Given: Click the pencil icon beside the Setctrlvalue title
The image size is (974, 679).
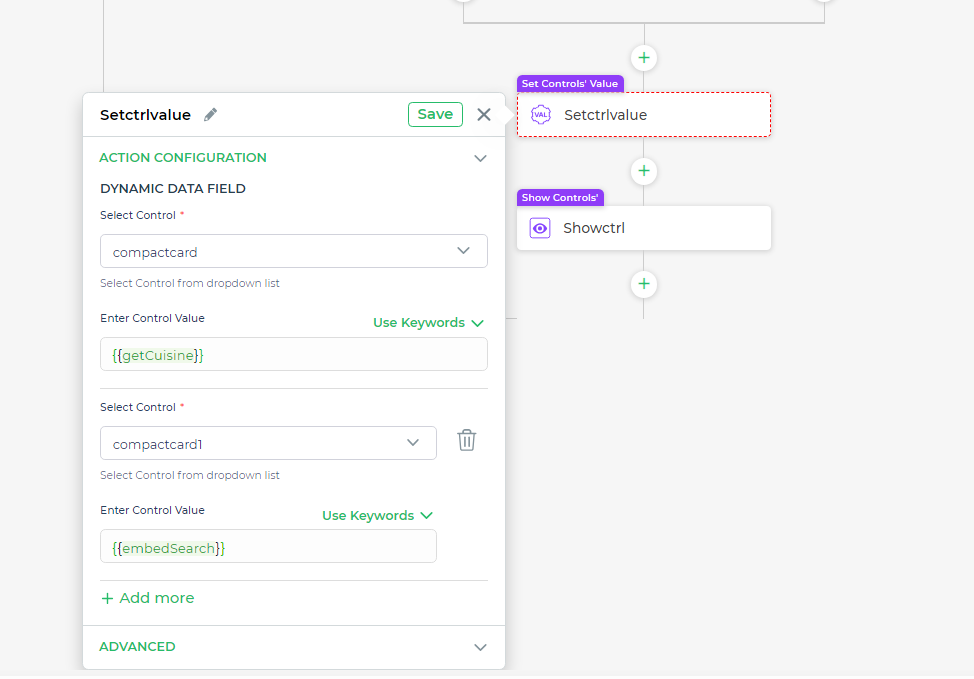Looking at the screenshot, I should [x=210, y=115].
